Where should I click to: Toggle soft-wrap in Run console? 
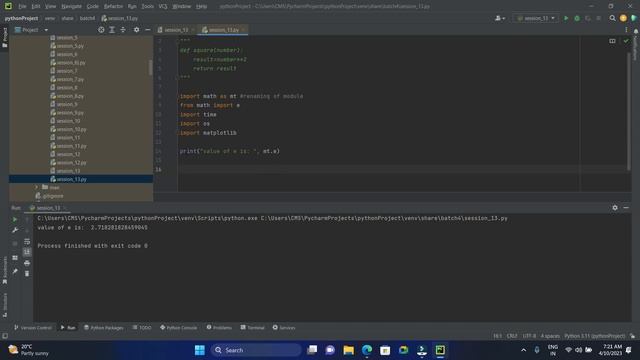point(27,242)
